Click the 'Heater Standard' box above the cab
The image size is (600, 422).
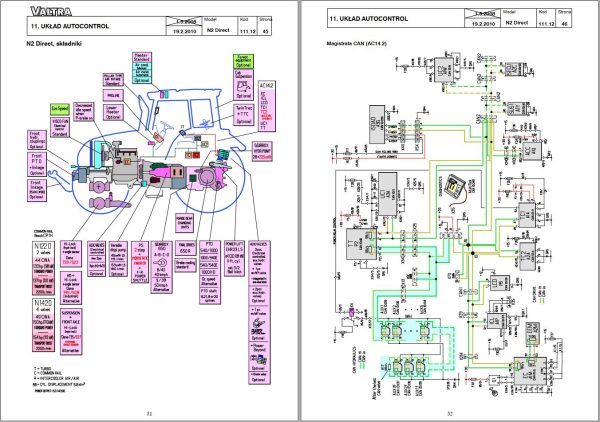(x=142, y=57)
